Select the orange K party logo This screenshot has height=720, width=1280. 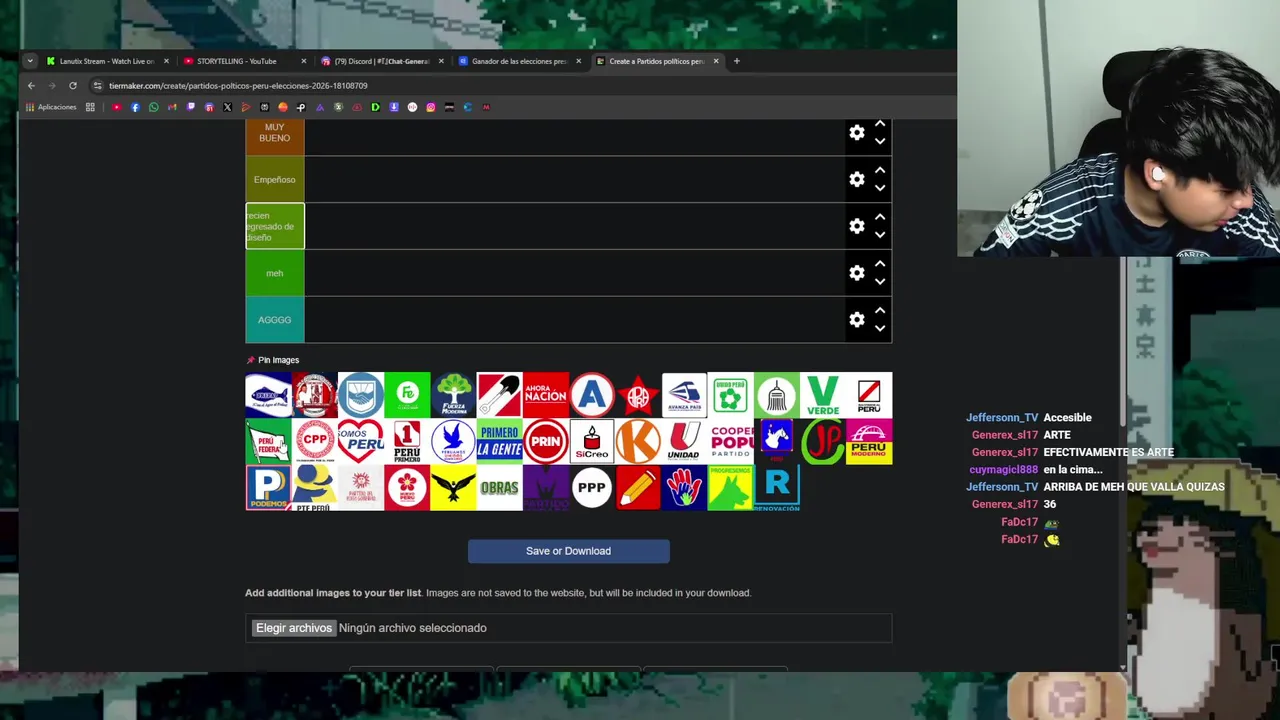click(x=638, y=441)
